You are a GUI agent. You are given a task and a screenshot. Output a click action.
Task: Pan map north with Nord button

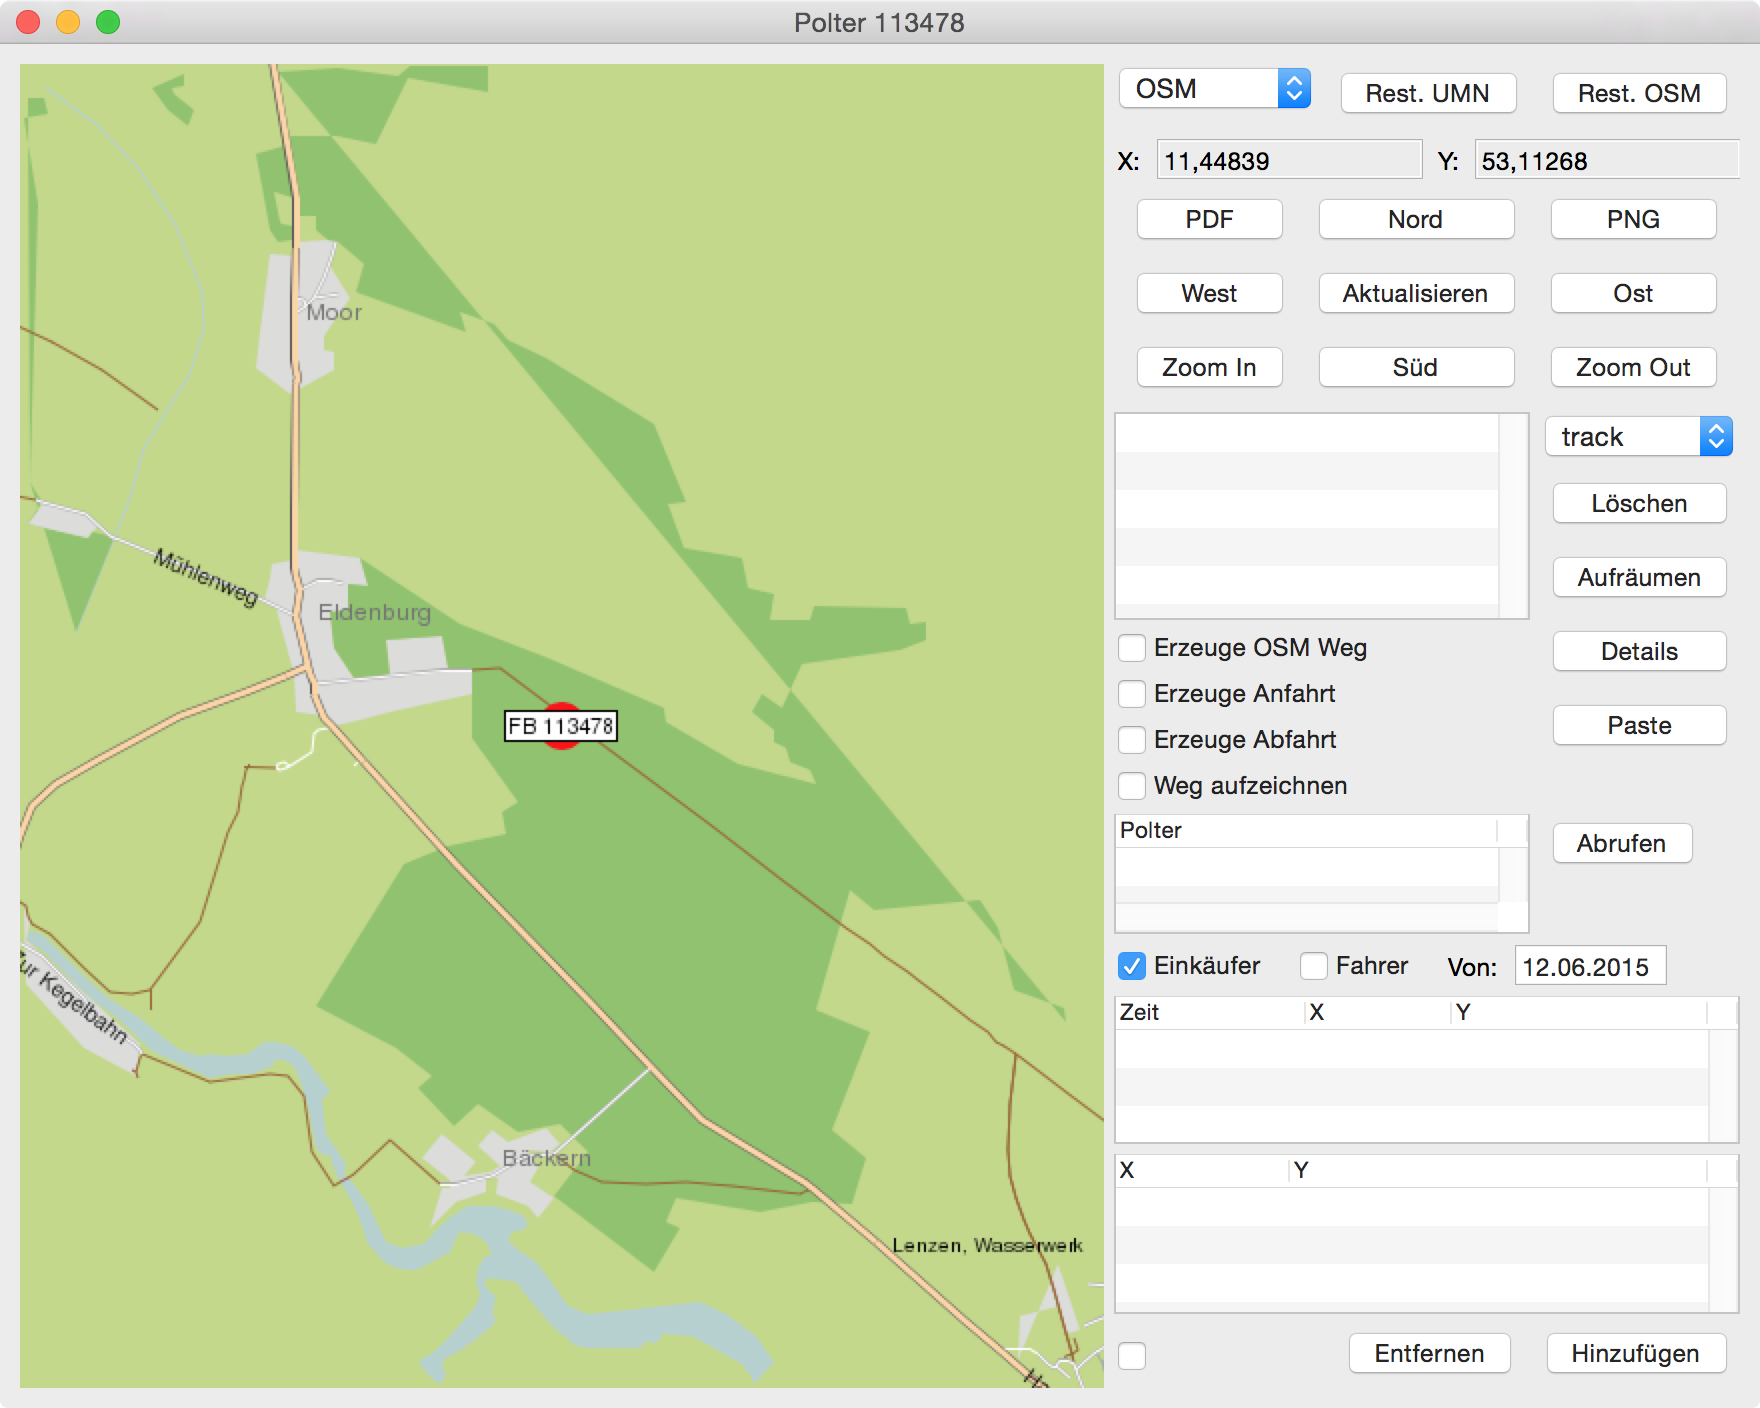pyautogui.click(x=1416, y=219)
